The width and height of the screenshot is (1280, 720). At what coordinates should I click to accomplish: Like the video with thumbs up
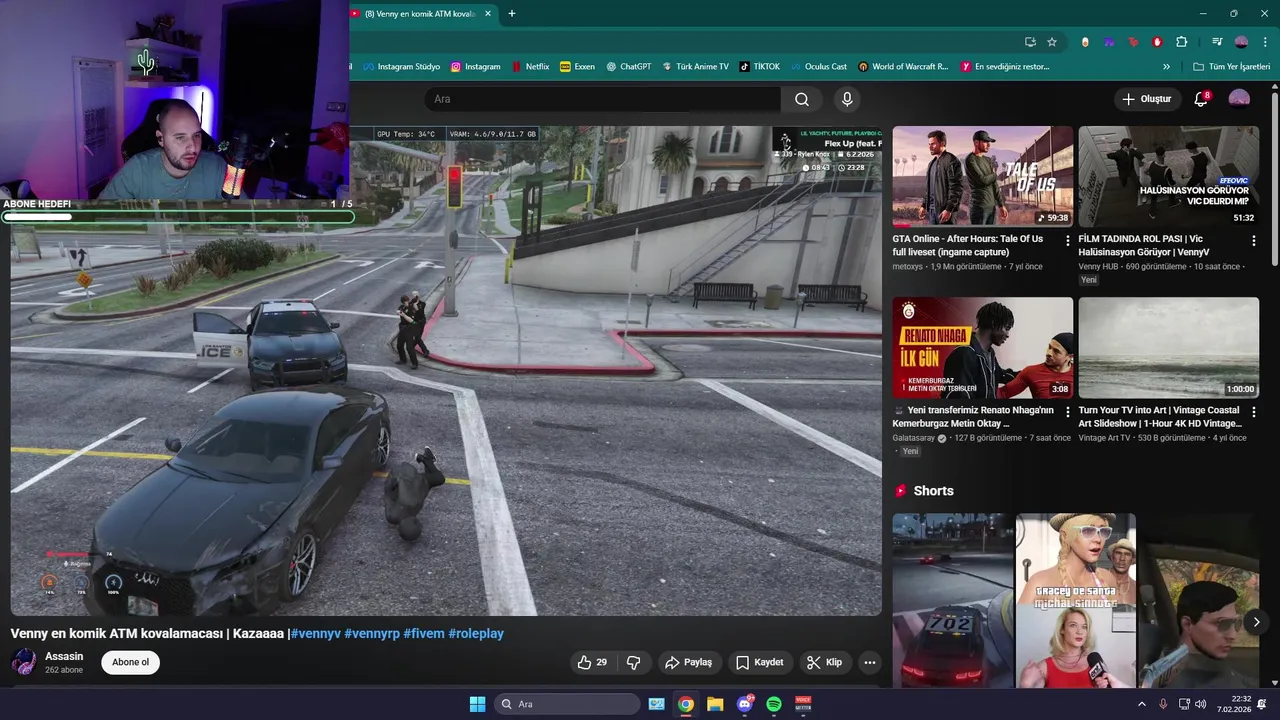(x=592, y=662)
